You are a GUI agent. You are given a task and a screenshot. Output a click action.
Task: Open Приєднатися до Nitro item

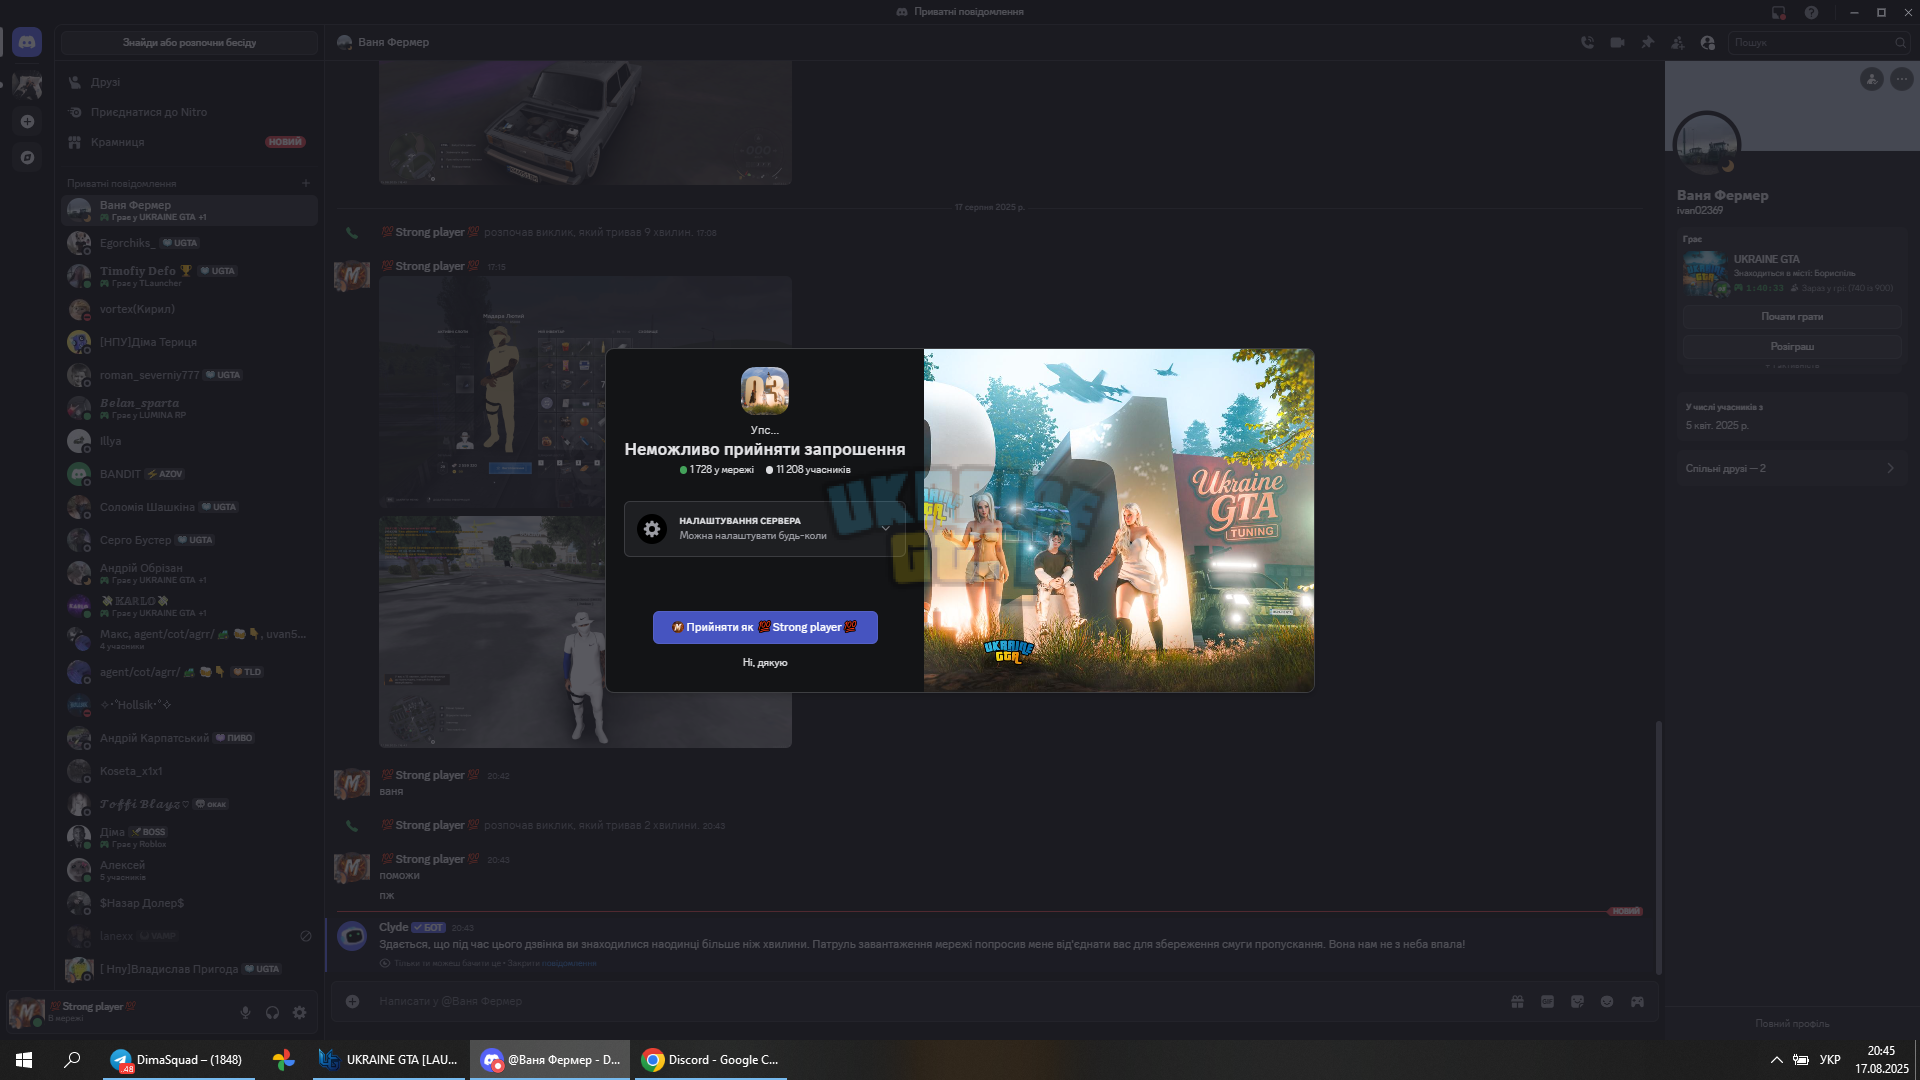pos(190,112)
